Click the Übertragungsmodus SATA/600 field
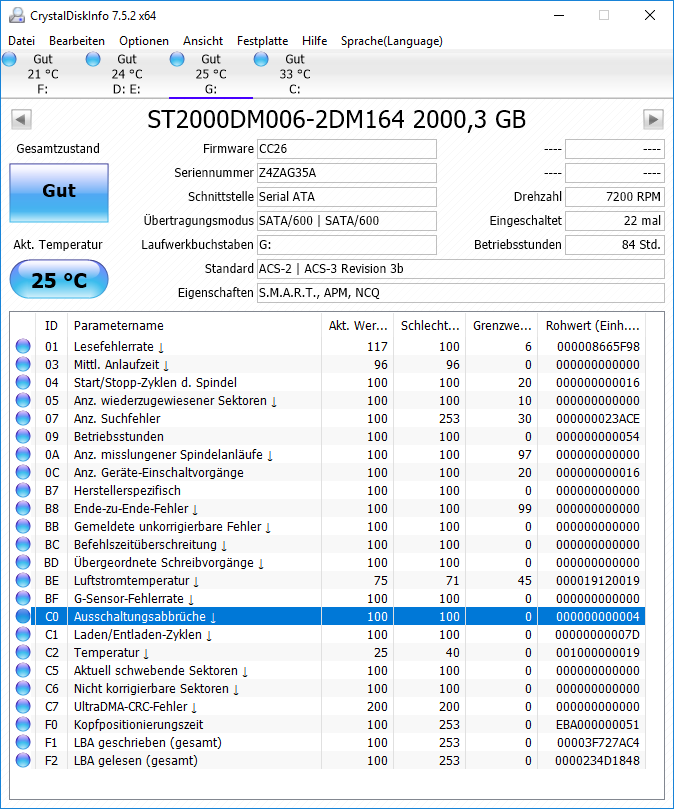The width and height of the screenshot is (674, 809). point(347,221)
